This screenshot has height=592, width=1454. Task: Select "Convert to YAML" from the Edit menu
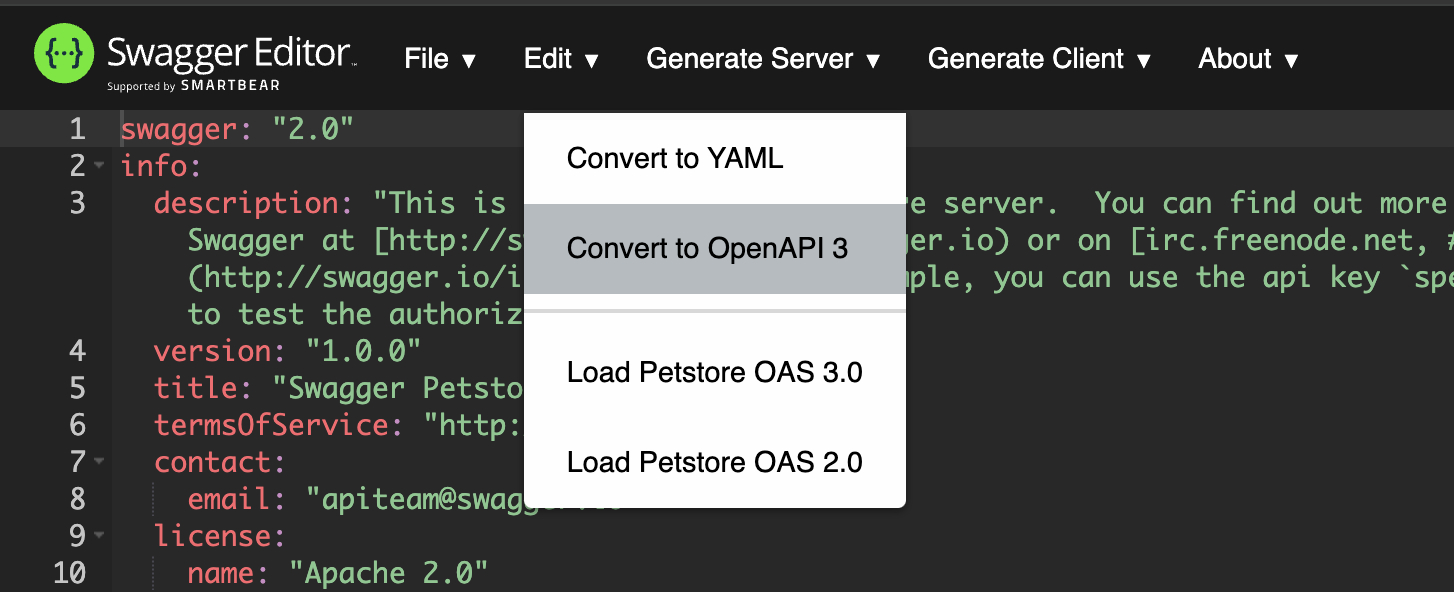pos(674,157)
